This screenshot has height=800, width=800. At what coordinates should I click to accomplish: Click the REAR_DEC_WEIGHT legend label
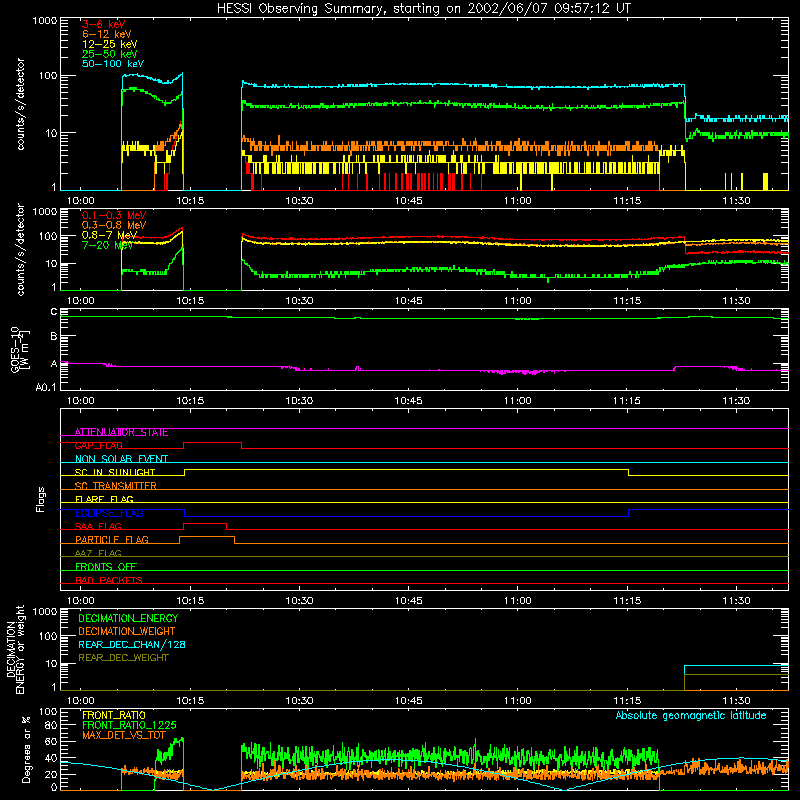pyautogui.click(x=123, y=658)
